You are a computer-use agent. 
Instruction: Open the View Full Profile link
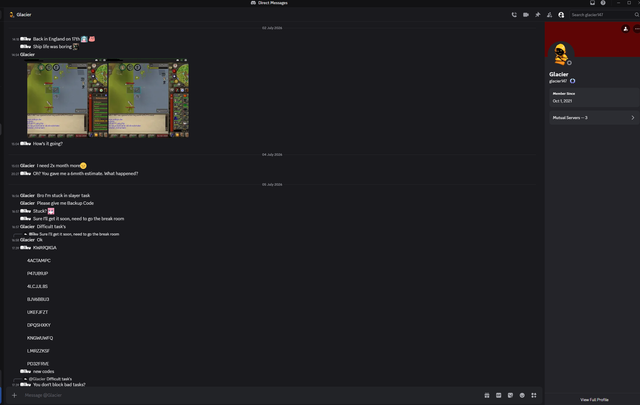594,400
